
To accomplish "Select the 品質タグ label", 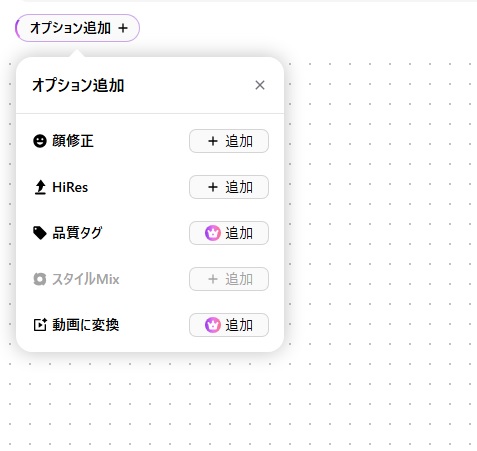I will click(77, 233).
